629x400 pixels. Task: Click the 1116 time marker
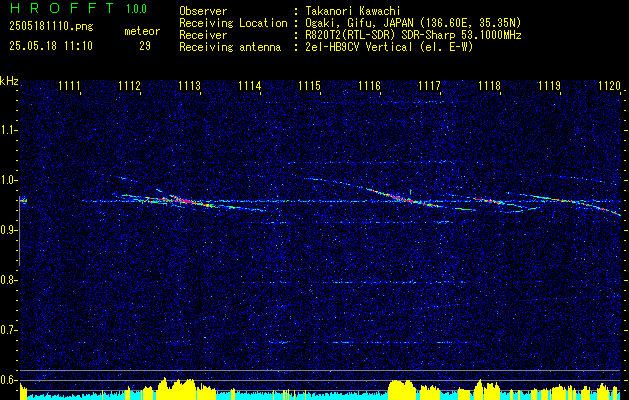point(369,85)
